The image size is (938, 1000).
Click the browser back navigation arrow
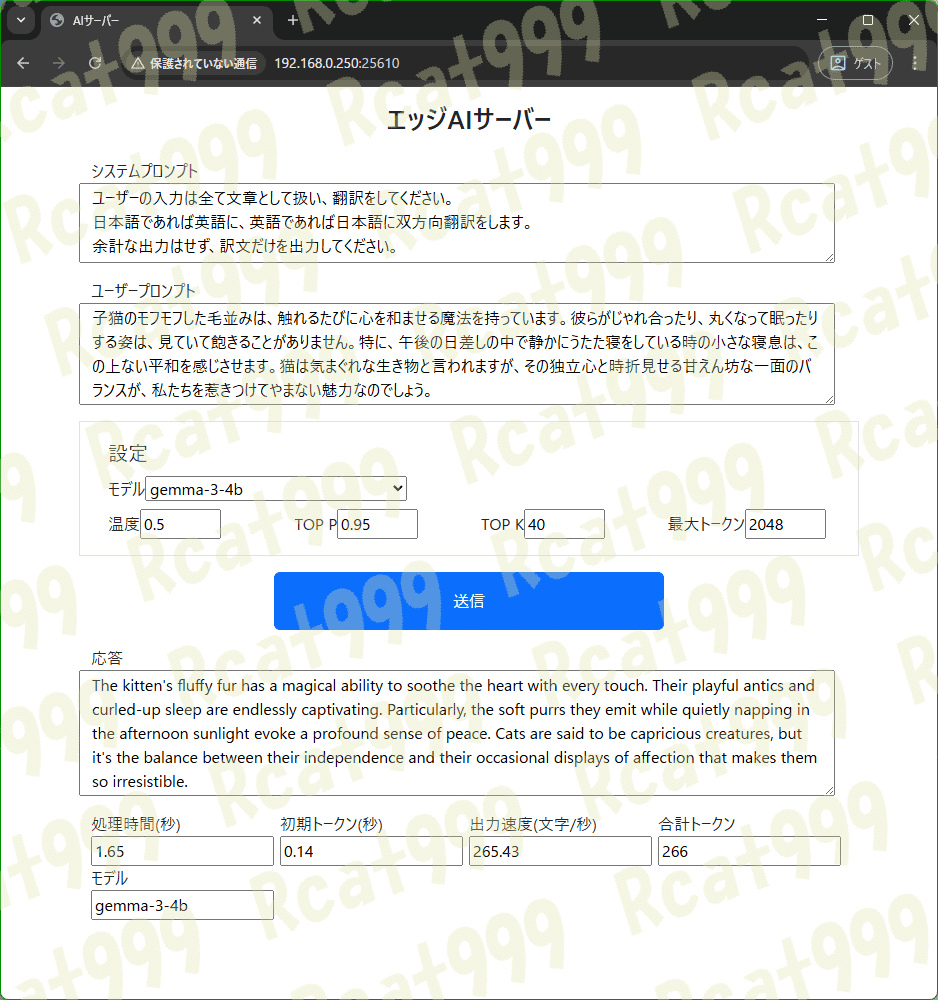[x=23, y=62]
